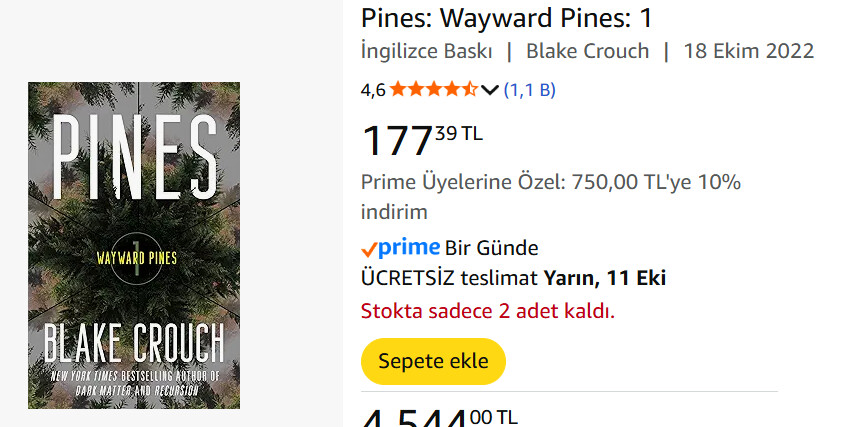
Task: Click the blue prime logo
Action: 409,248
